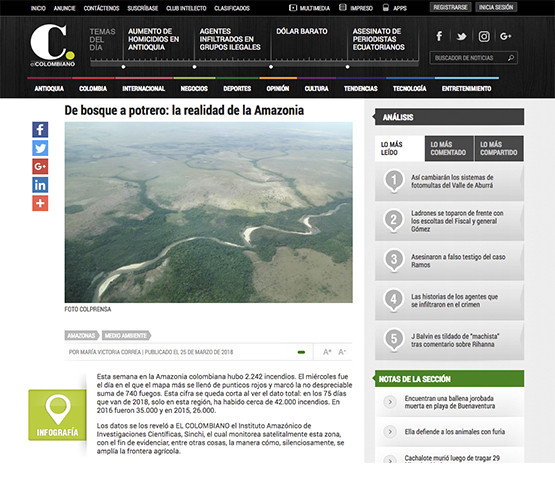
Task: Expand the ballena jorobada note arrow
Action: coord(390,402)
